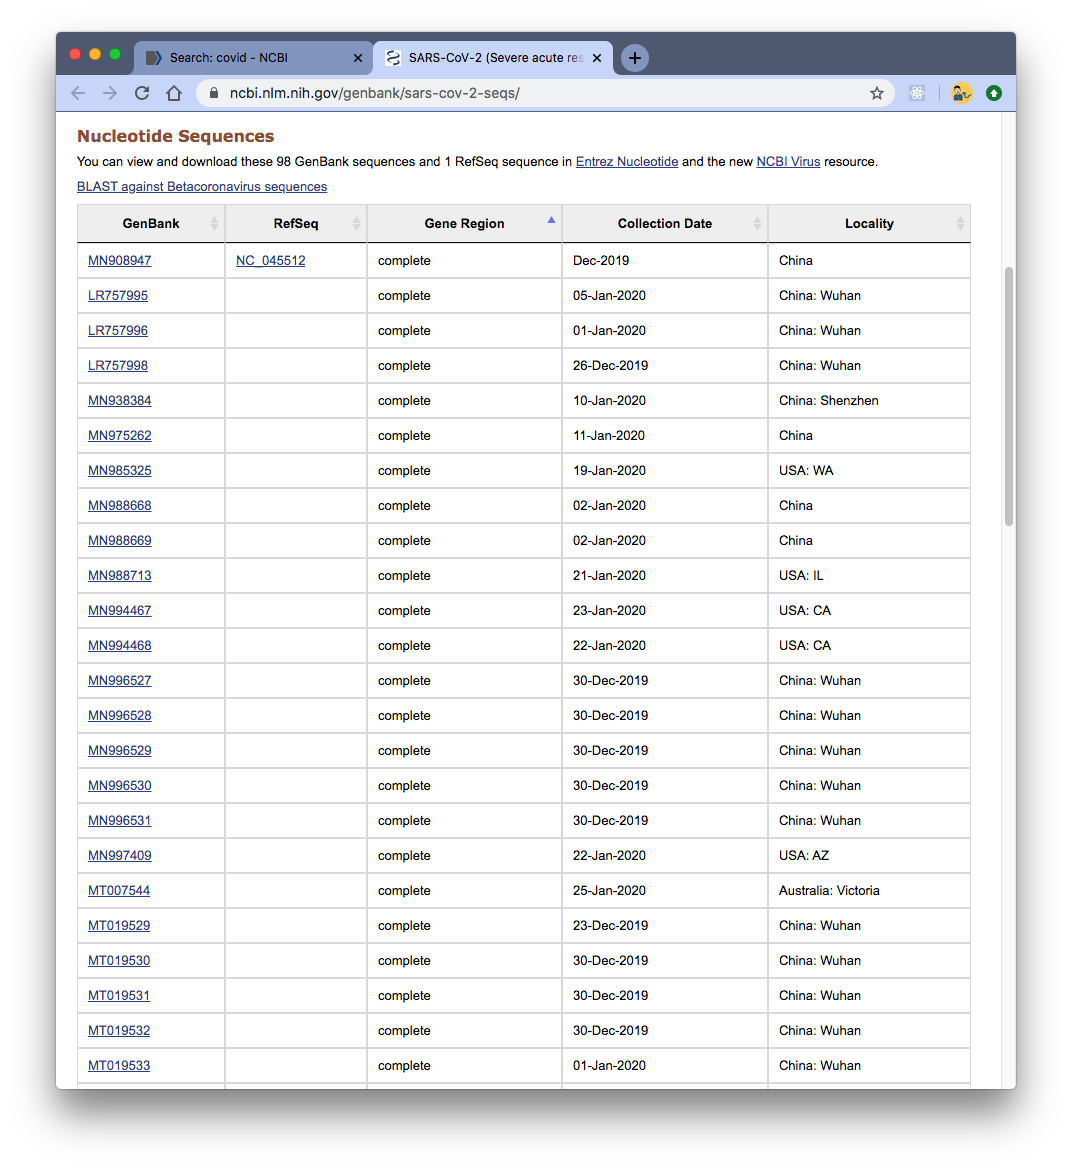Screen dimensions: 1072x1169
Task: Open the React DevTools extension icon
Action: click(917, 93)
